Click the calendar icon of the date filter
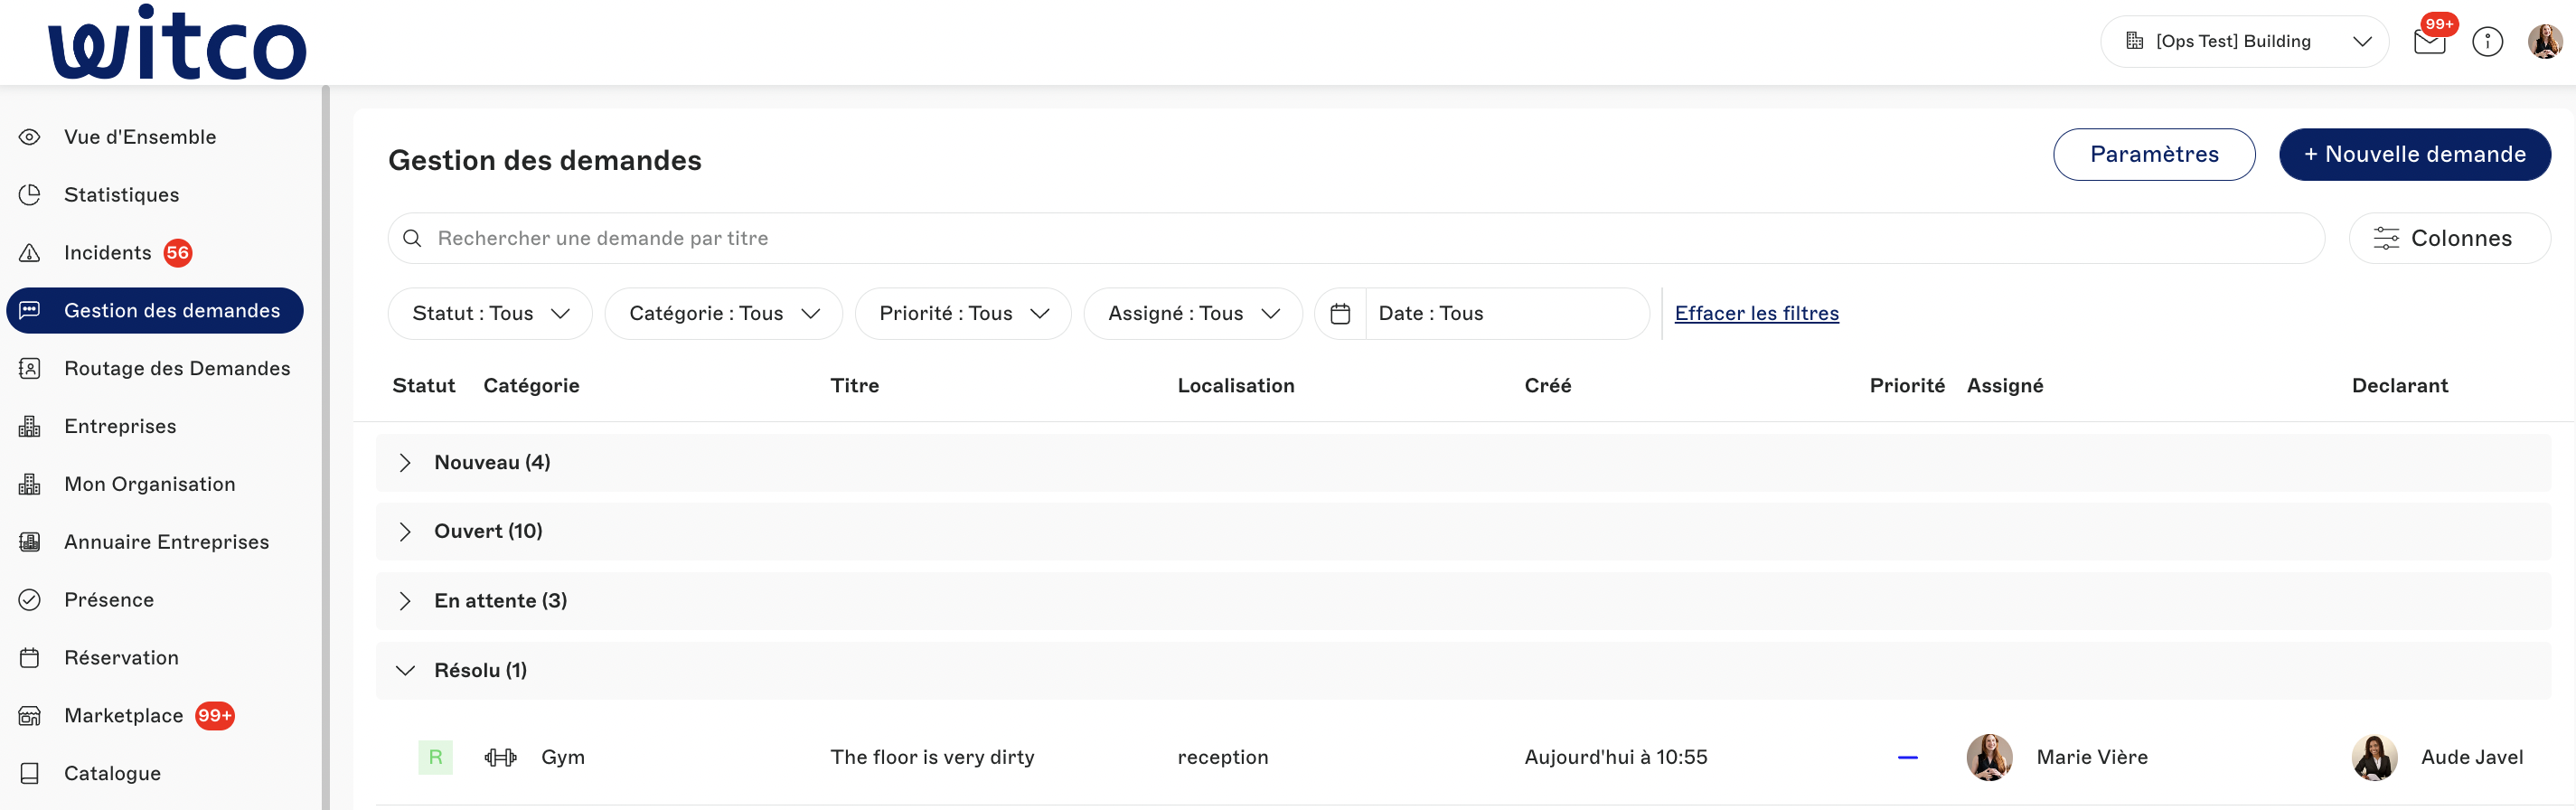 (x=1341, y=314)
